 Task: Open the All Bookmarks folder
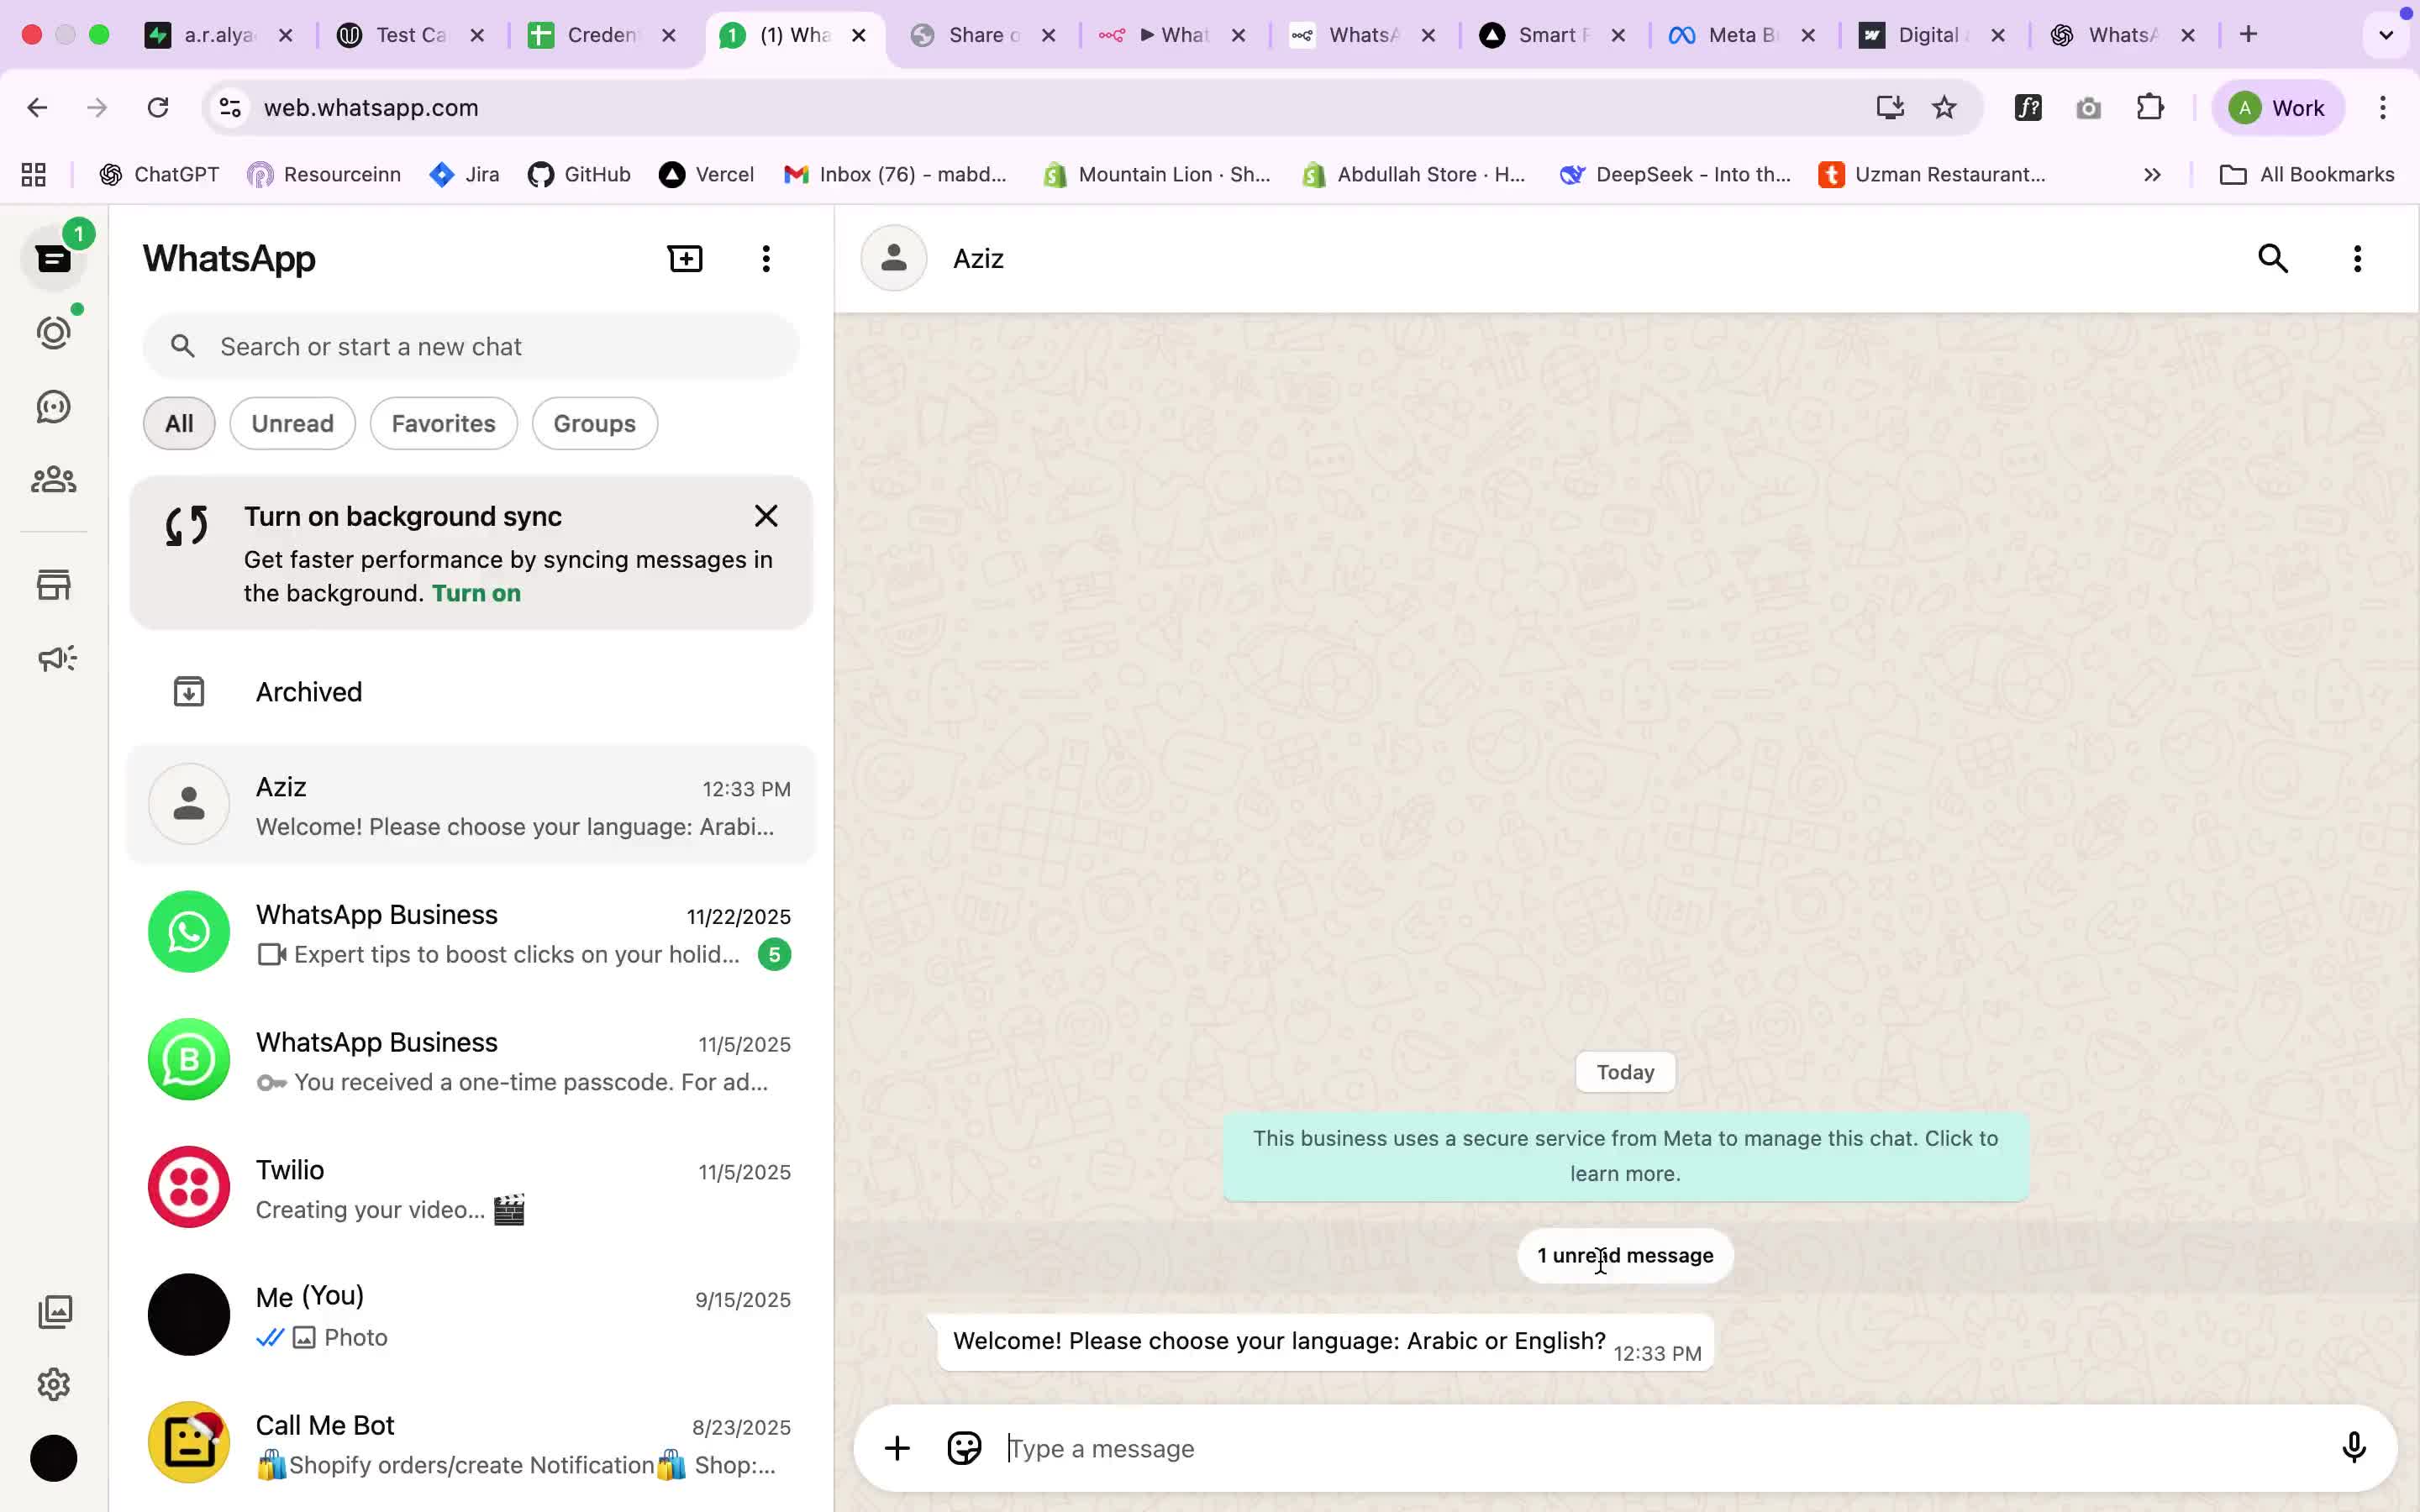pyautogui.click(x=2307, y=174)
